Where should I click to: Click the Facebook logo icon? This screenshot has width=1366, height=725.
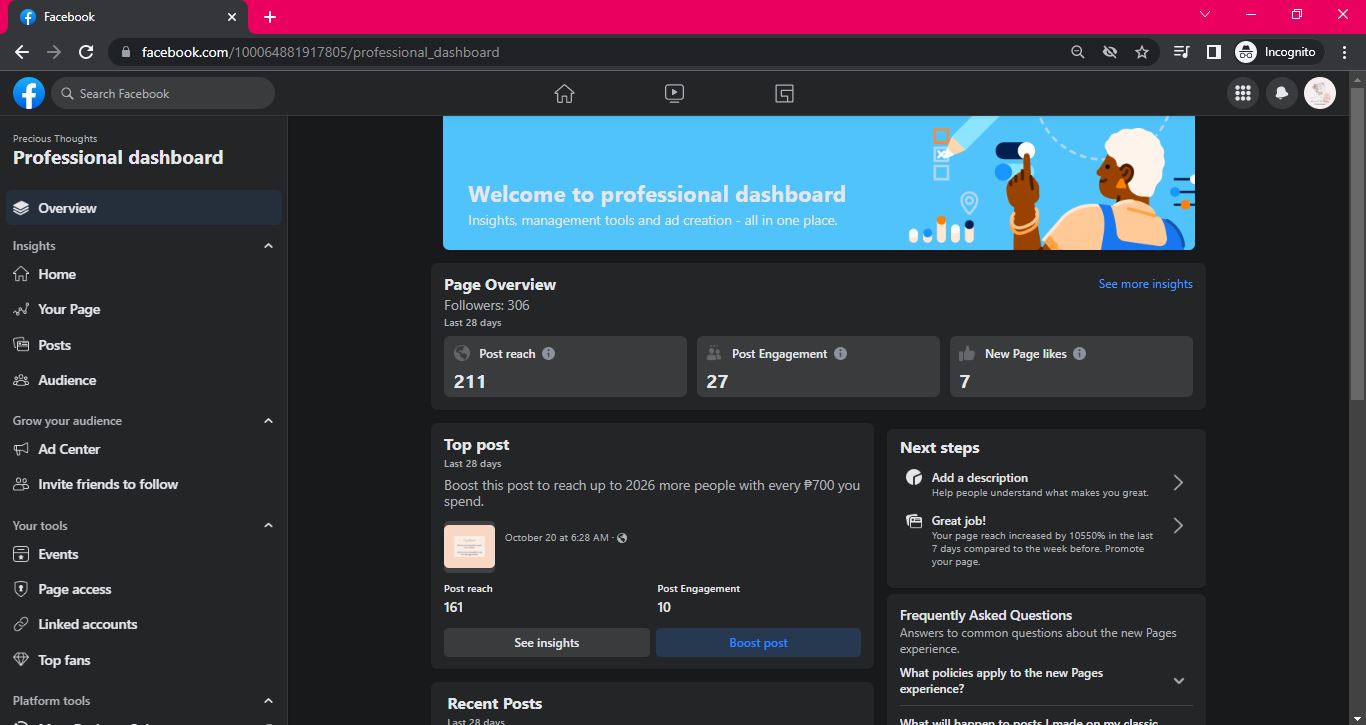coord(29,93)
